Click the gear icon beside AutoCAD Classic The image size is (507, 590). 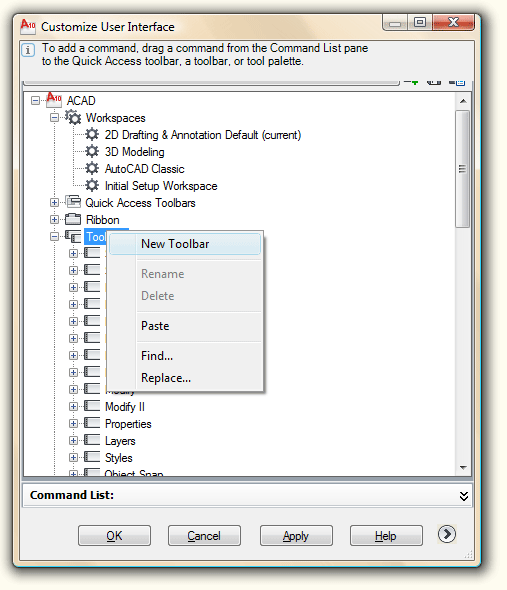[x=92, y=168]
